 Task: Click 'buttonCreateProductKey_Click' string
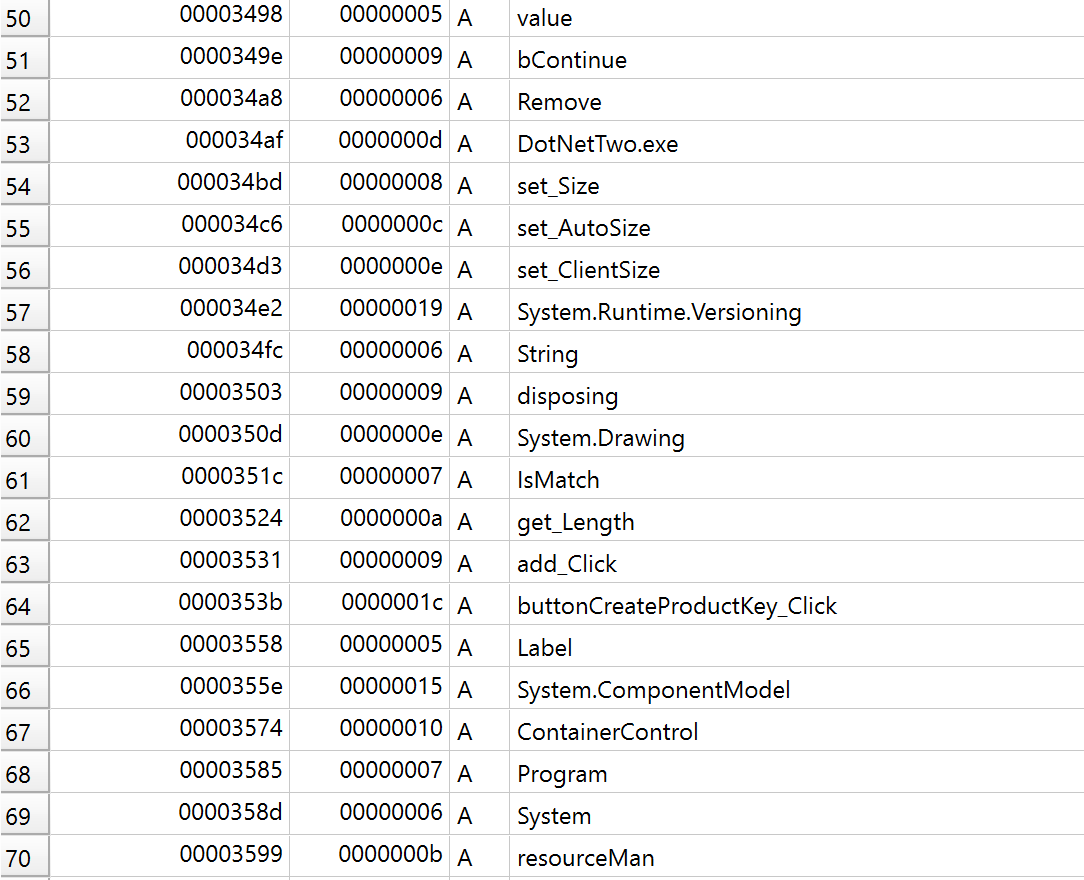[x=677, y=606]
